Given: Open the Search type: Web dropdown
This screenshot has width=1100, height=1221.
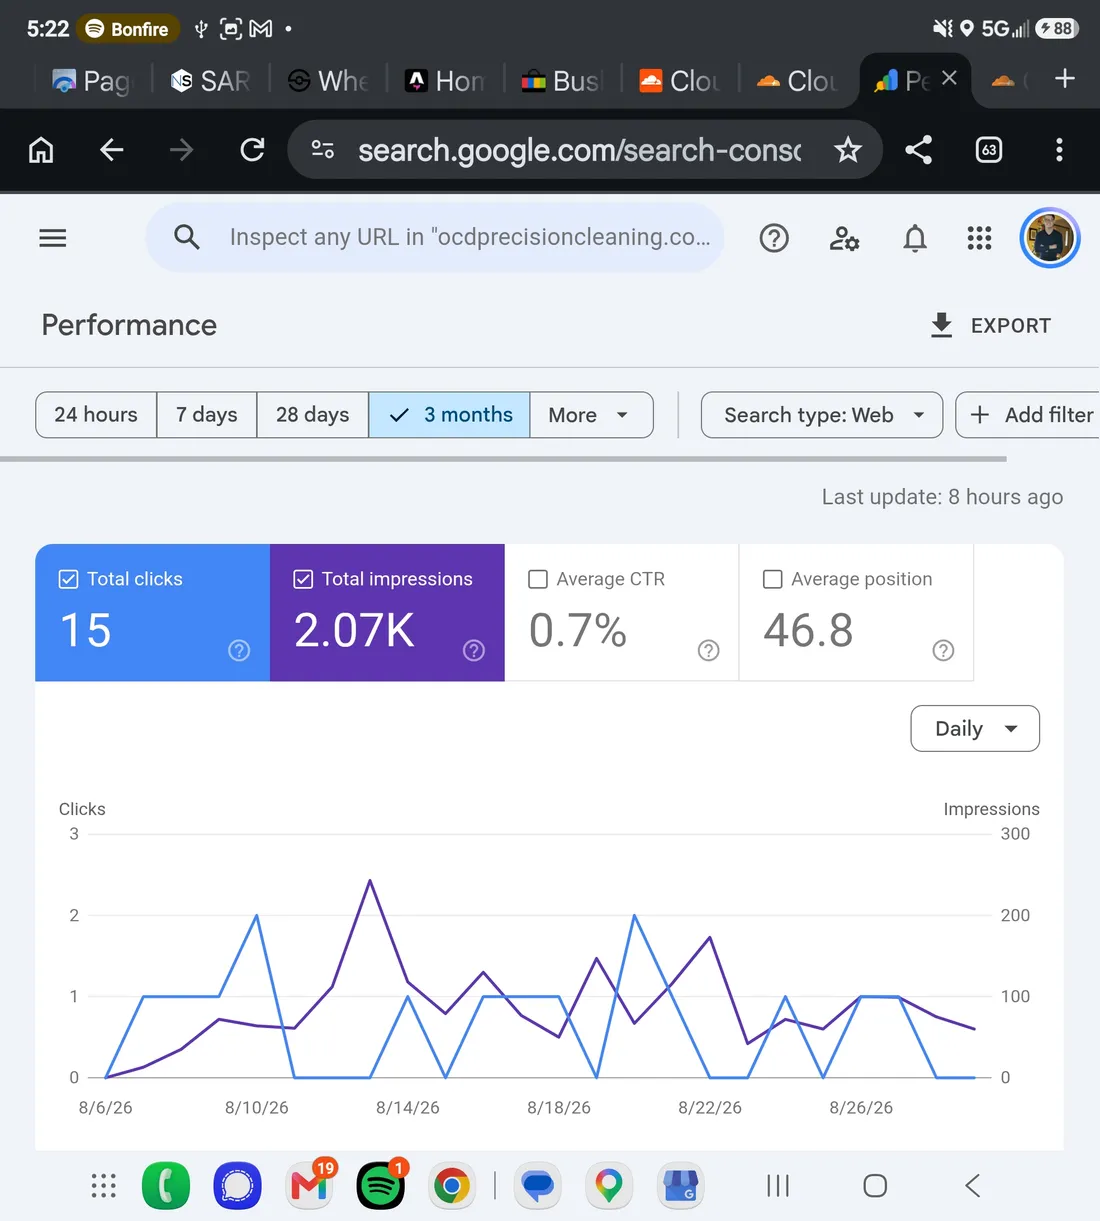Looking at the screenshot, I should [822, 415].
